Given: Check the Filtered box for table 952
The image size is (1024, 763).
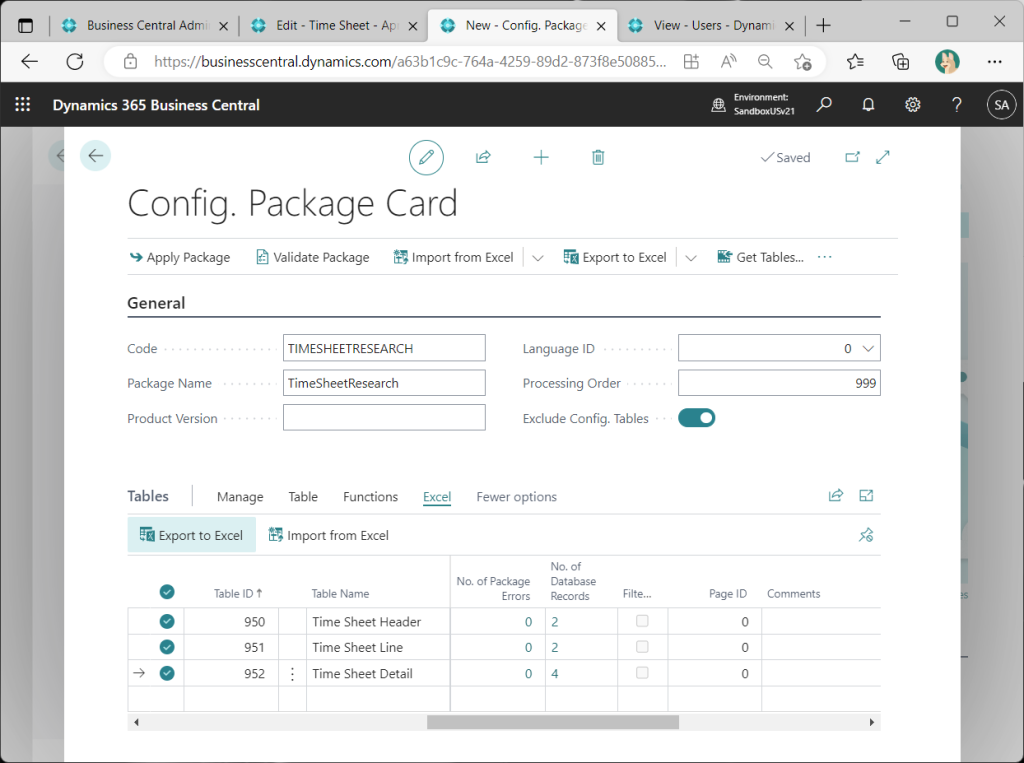Looking at the screenshot, I should point(643,672).
